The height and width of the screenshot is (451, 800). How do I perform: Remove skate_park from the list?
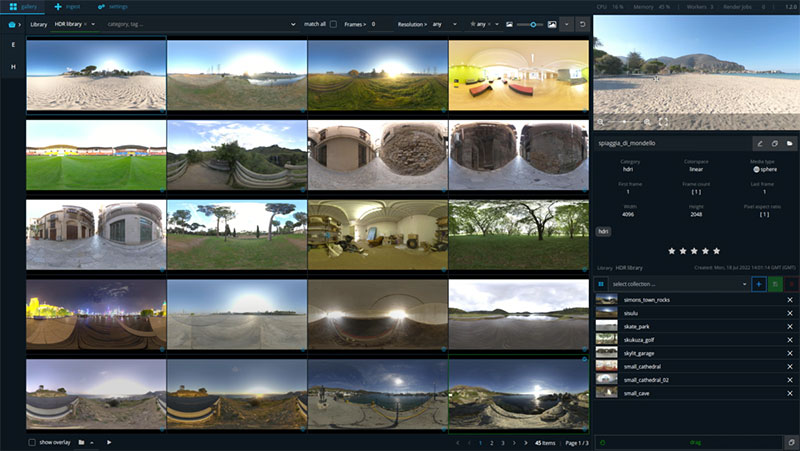pos(790,327)
